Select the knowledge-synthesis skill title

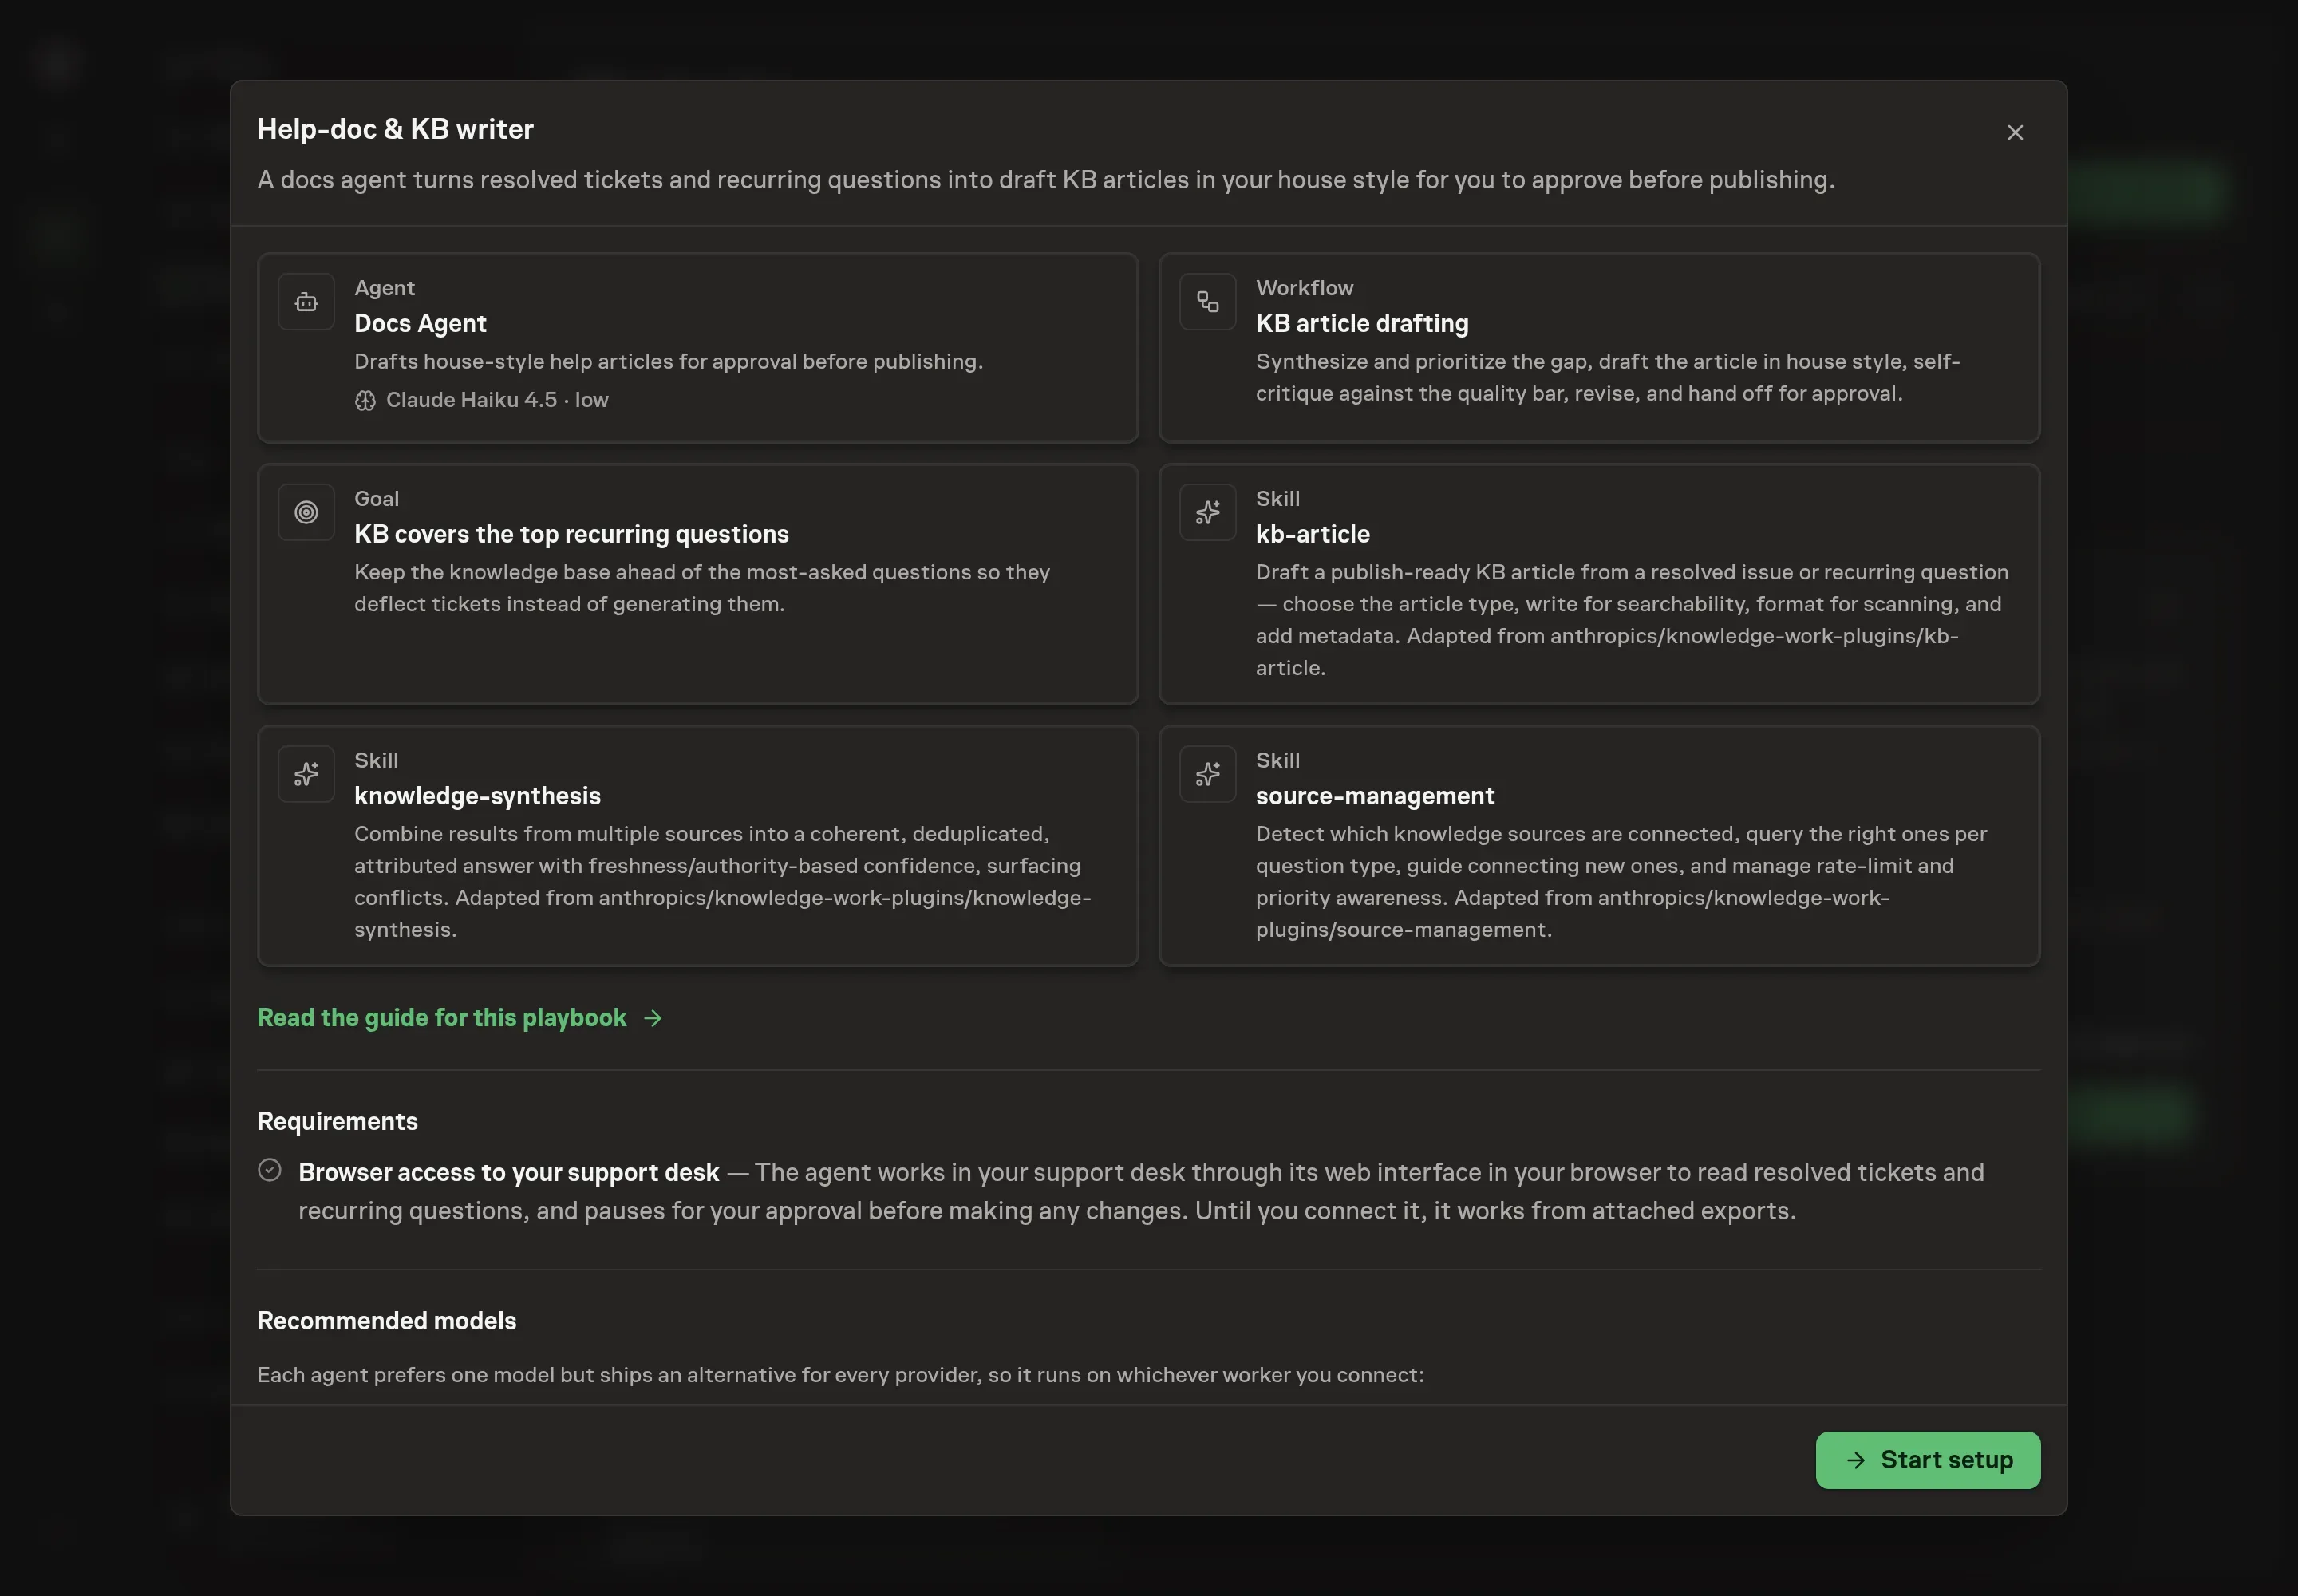tap(477, 796)
